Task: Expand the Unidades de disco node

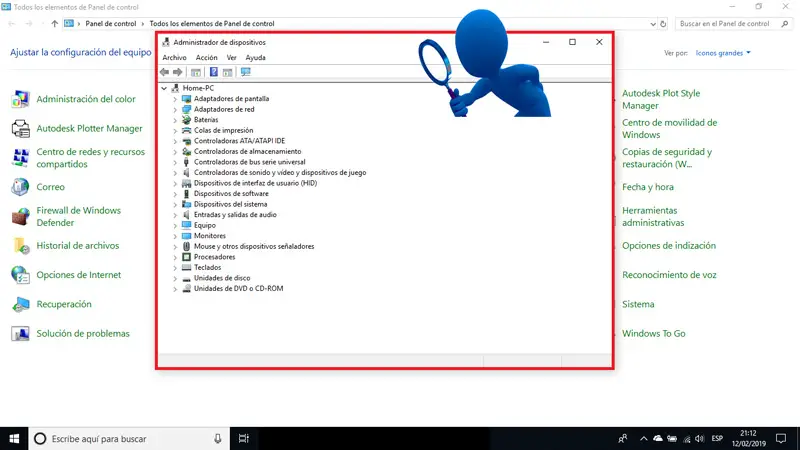Action: tap(175, 278)
